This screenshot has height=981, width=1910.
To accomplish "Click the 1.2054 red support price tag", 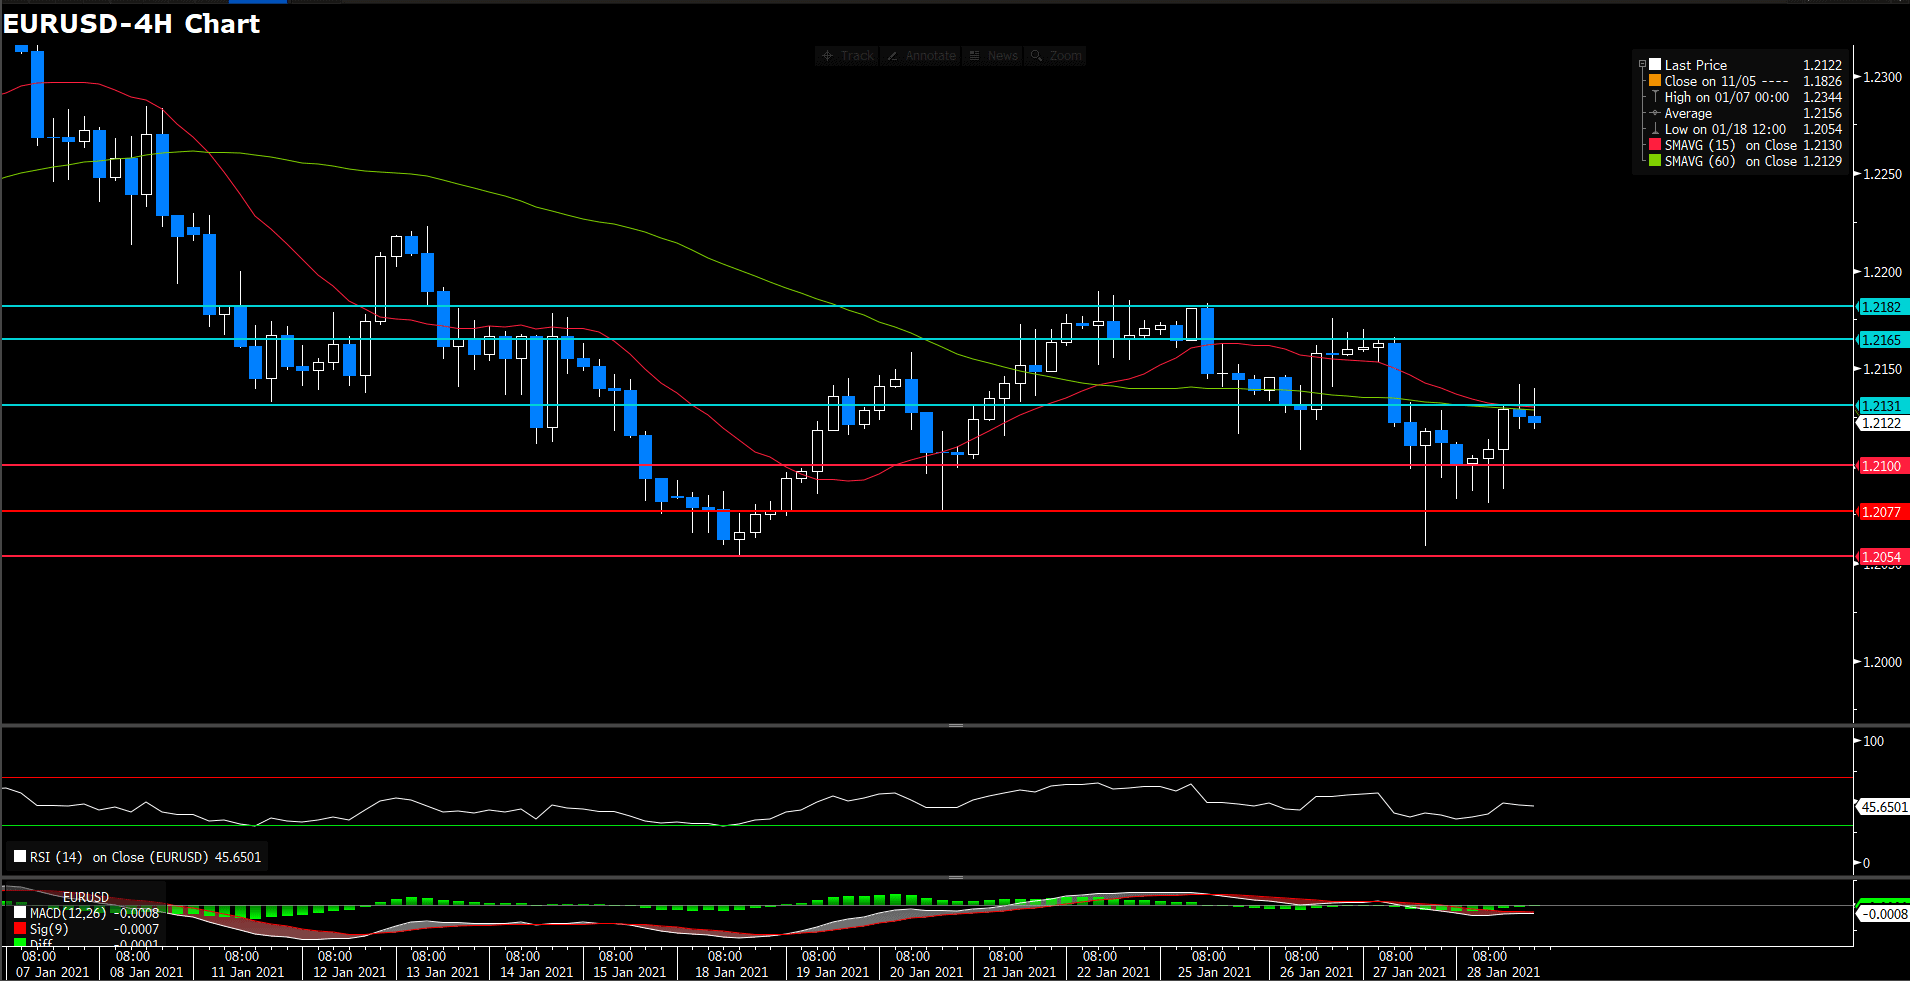I will pyautogui.click(x=1881, y=557).
